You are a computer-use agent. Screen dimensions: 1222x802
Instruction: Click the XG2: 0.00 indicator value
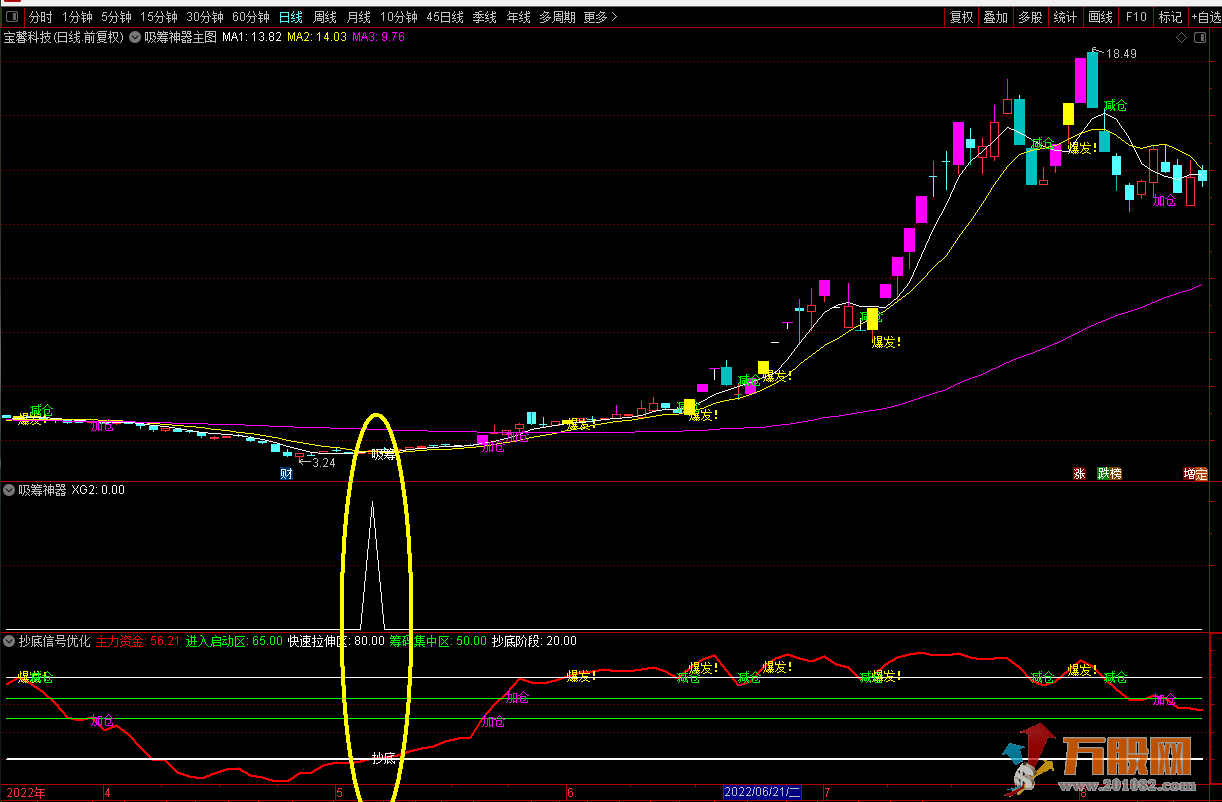[99, 491]
